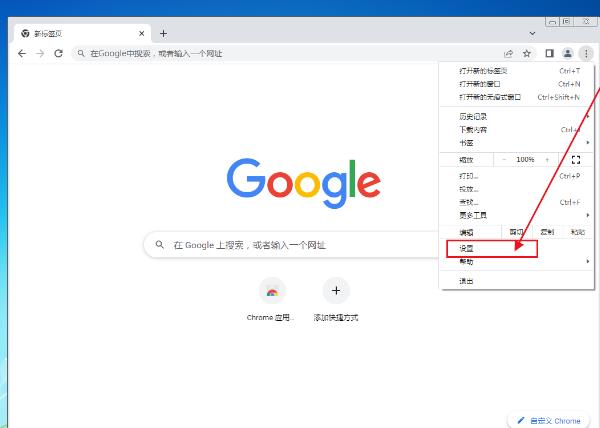The width and height of the screenshot is (600, 428).
Task: Expand the 更多工具 submenu arrow
Action: (588, 215)
